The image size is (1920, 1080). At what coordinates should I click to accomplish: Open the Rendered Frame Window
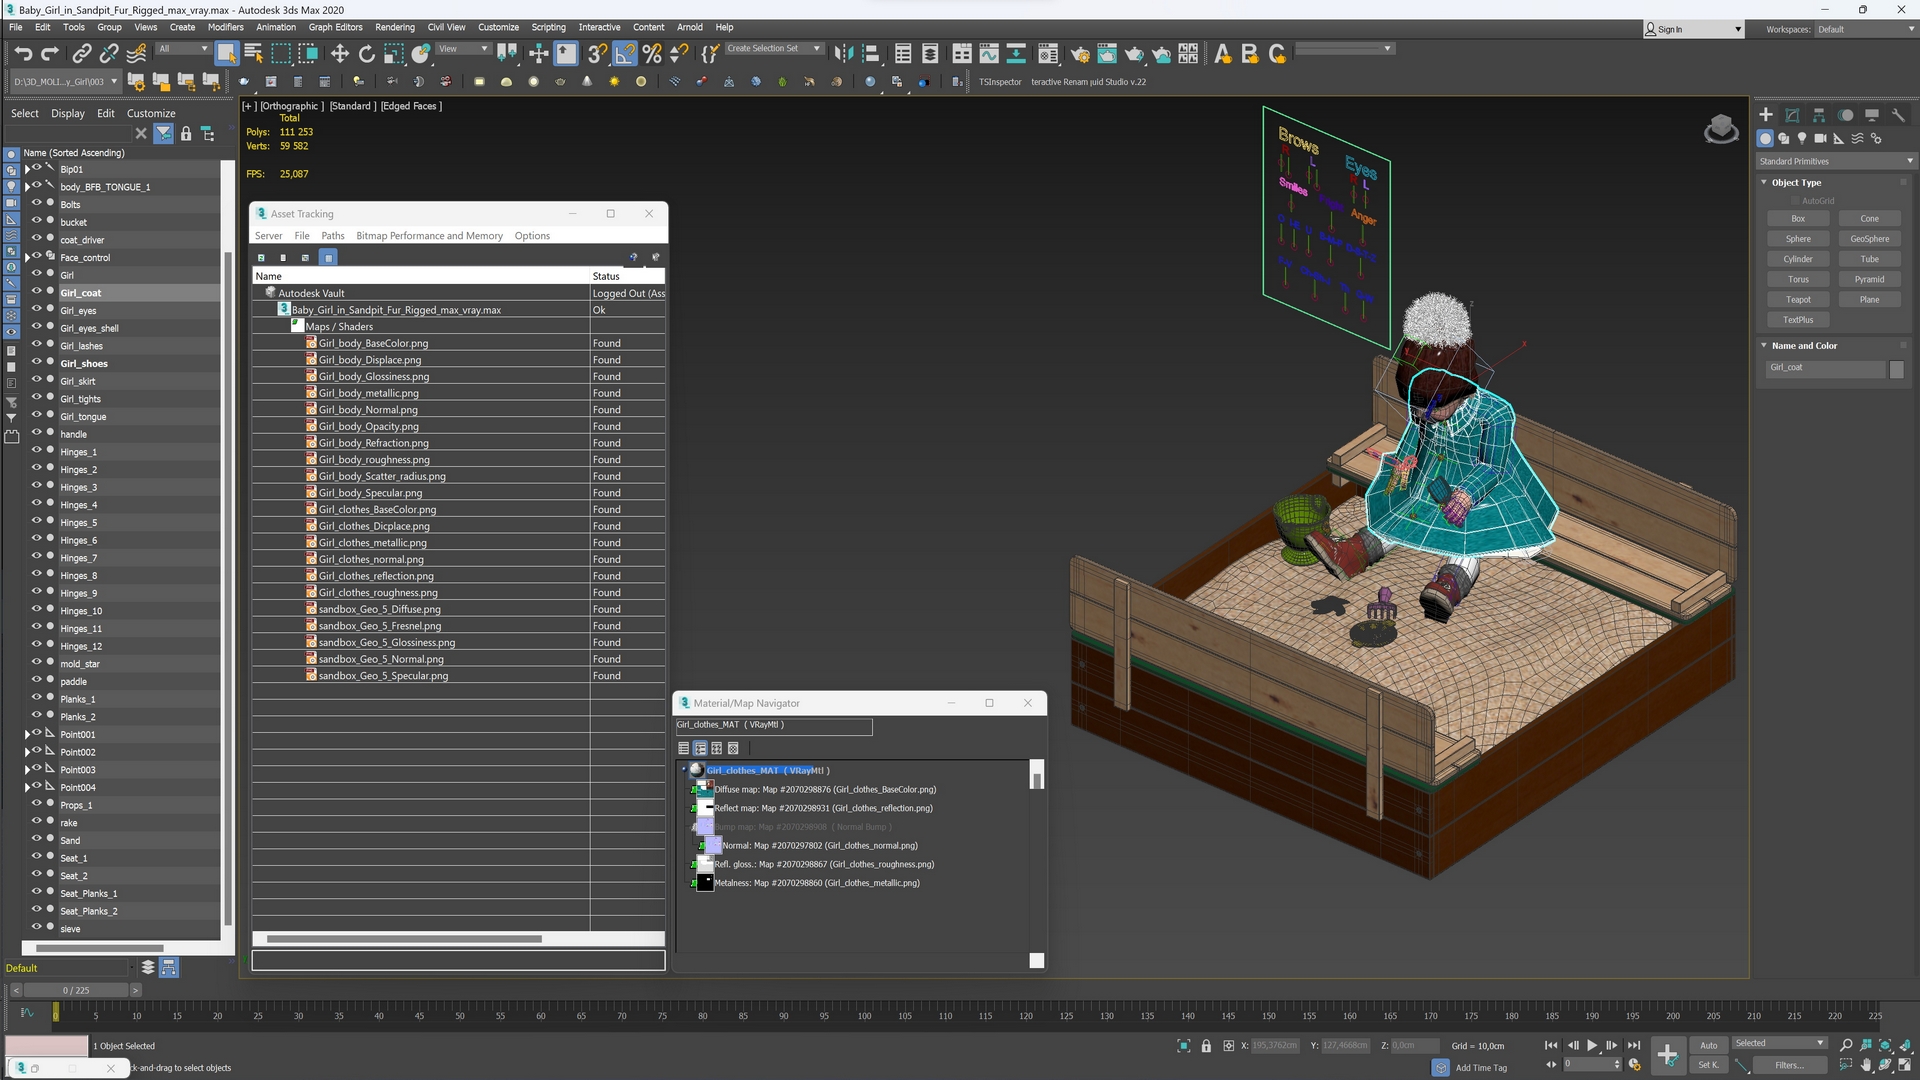[1107, 53]
